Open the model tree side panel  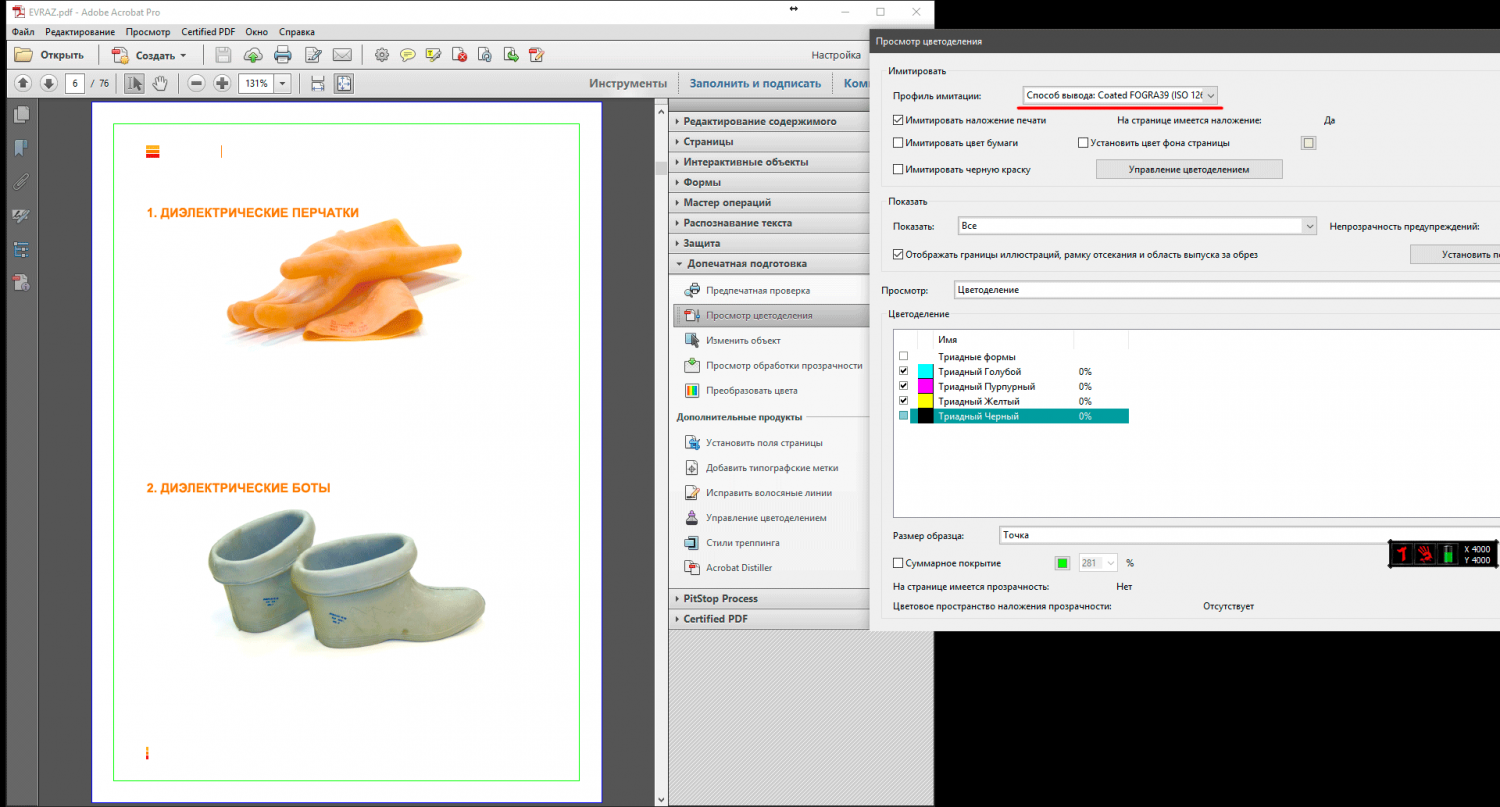click(20, 249)
